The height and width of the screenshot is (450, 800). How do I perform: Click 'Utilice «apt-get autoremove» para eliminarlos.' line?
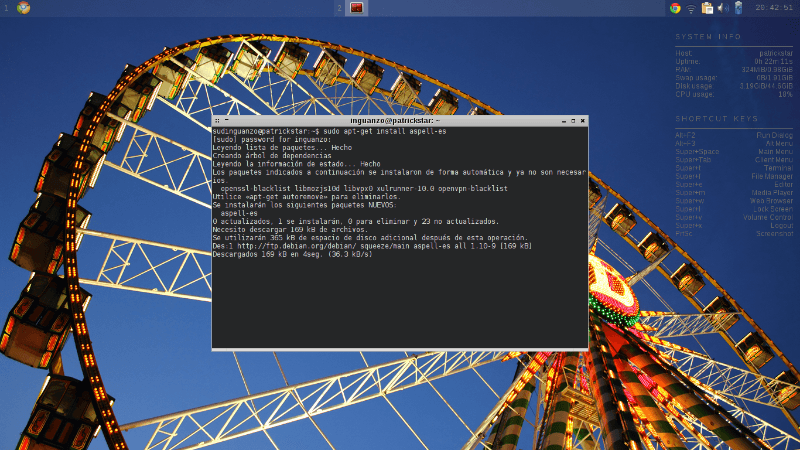(307, 196)
